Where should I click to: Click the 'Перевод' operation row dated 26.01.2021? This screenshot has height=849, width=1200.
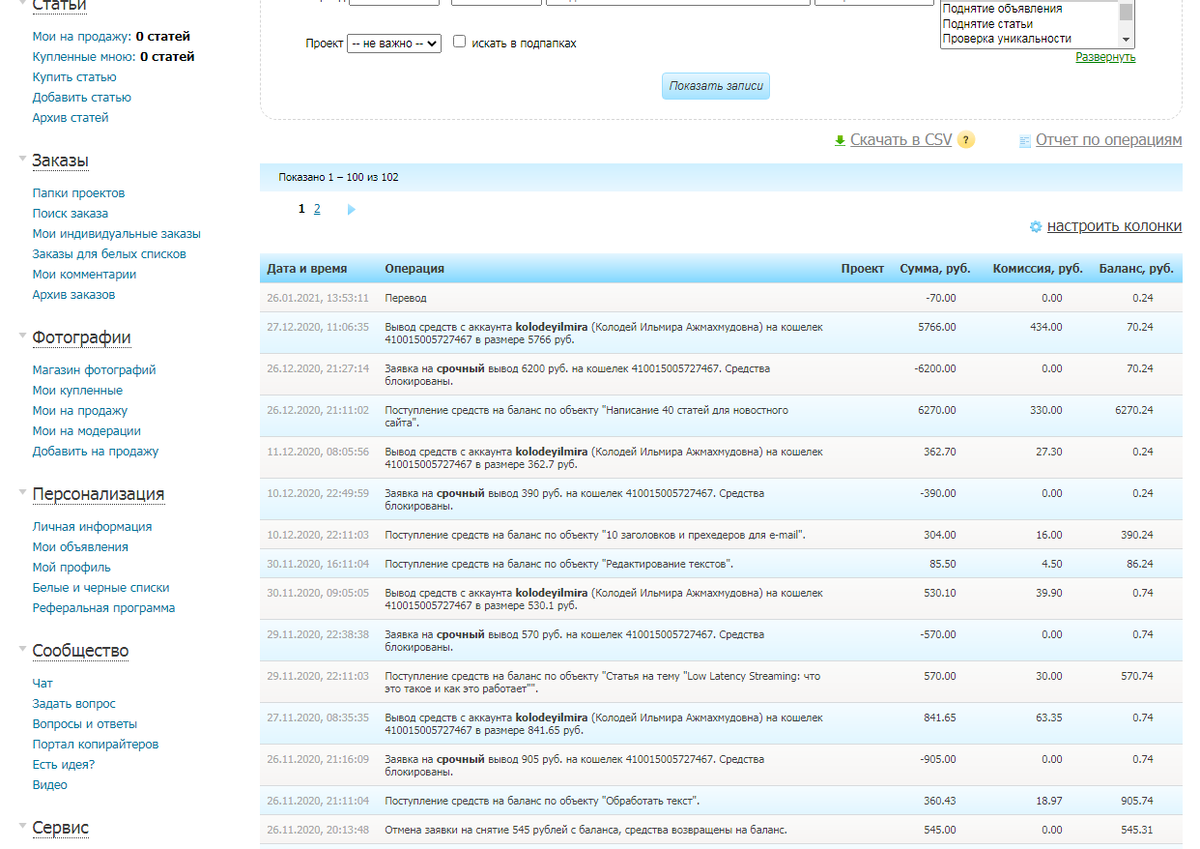[721, 298]
